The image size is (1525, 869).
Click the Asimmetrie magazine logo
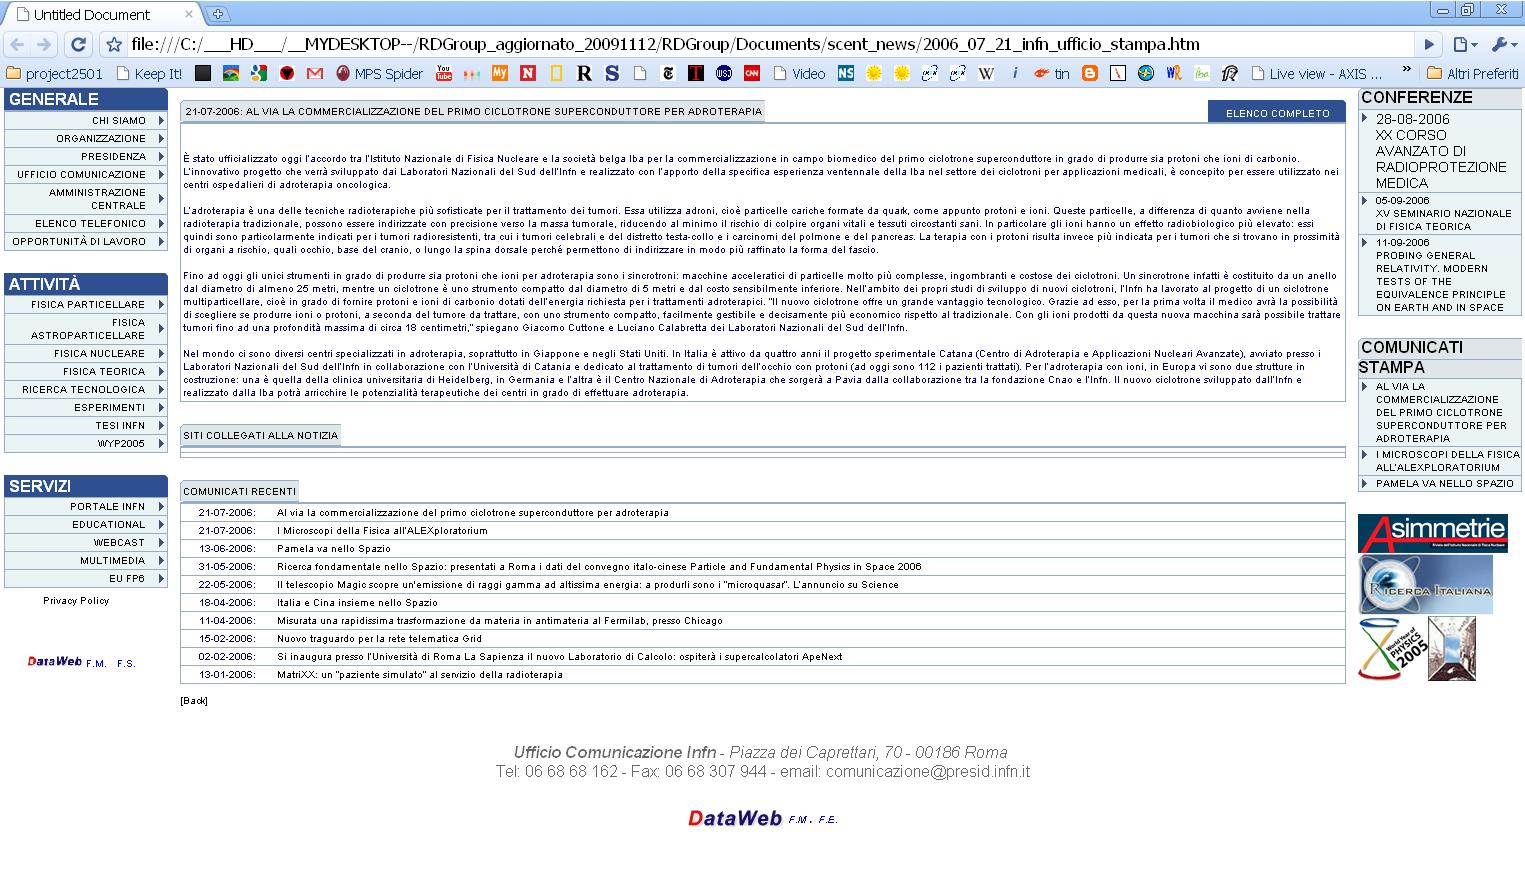point(1432,533)
